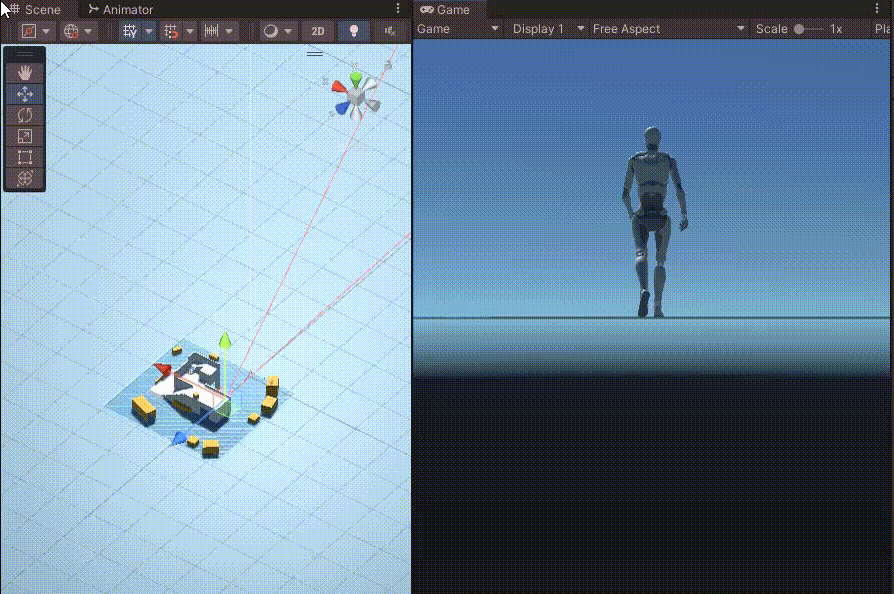894x594 pixels.
Task: Select the Rotate tool
Action: pyautogui.click(x=25, y=115)
